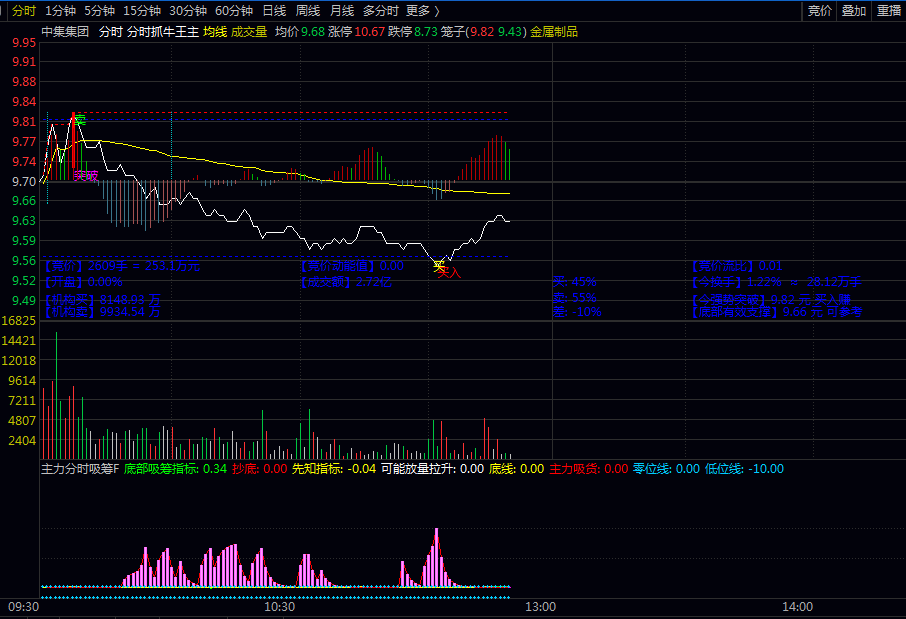Click the 分时抓牛王主 indicator name
The width and height of the screenshot is (906, 619).
(x=163, y=32)
